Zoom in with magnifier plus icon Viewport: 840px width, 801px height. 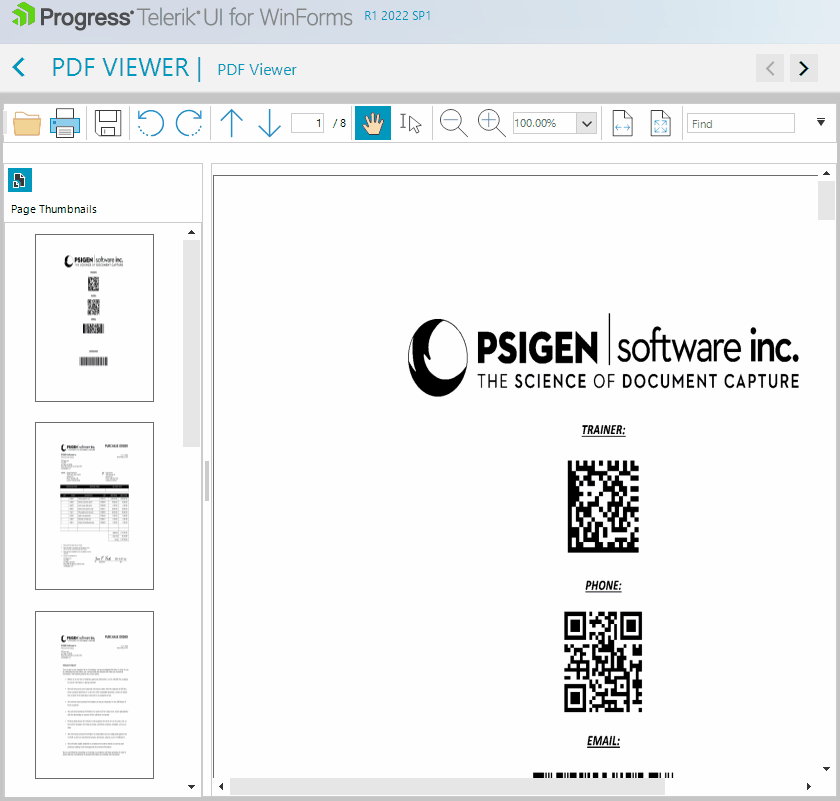[x=491, y=123]
